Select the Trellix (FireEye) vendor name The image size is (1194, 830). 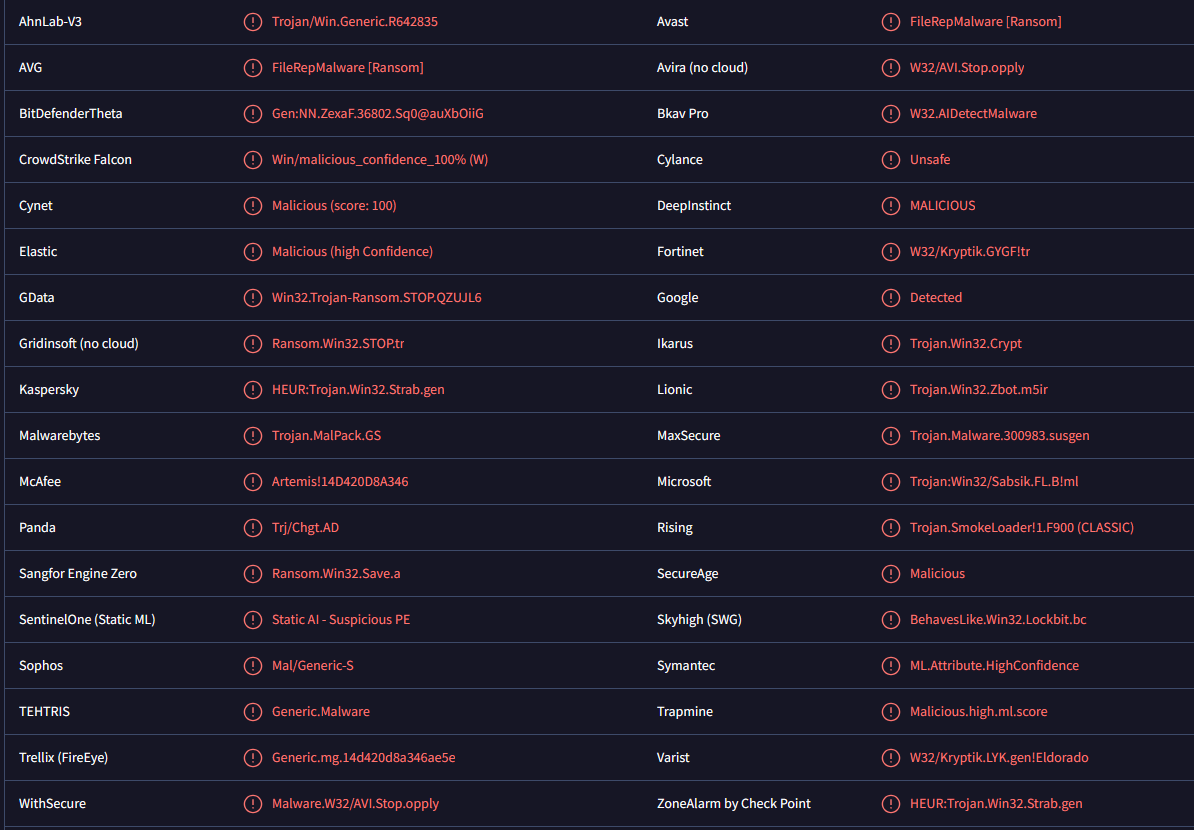[64, 758]
